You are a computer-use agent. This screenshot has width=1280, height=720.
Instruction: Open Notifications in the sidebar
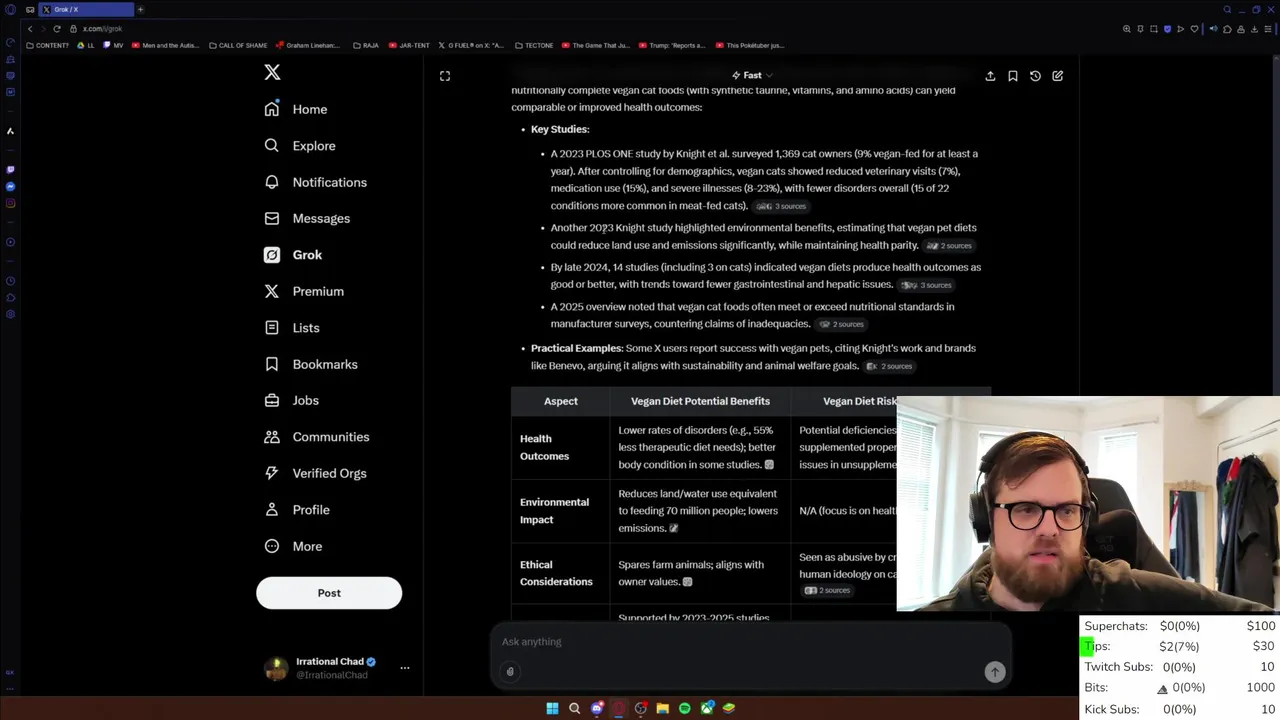(x=316, y=182)
